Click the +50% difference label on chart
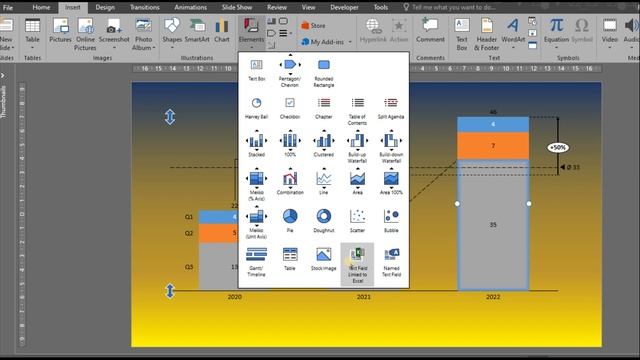The width and height of the screenshot is (640, 360). (558, 147)
